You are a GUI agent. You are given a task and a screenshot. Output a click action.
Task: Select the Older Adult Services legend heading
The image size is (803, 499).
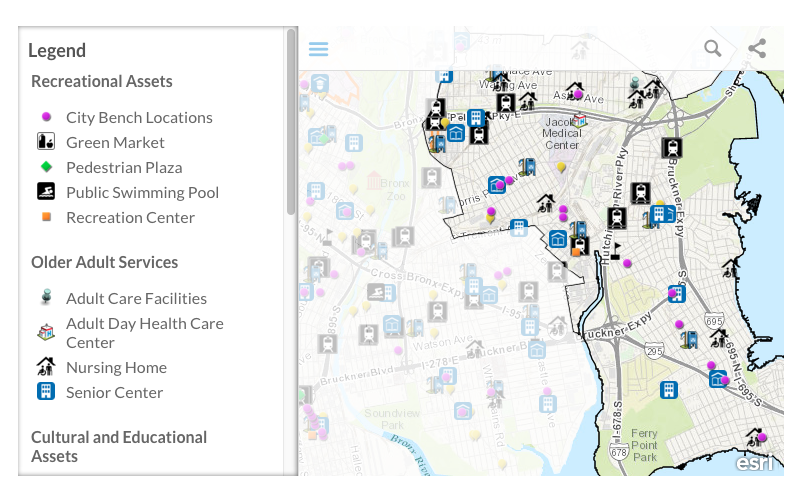(104, 262)
